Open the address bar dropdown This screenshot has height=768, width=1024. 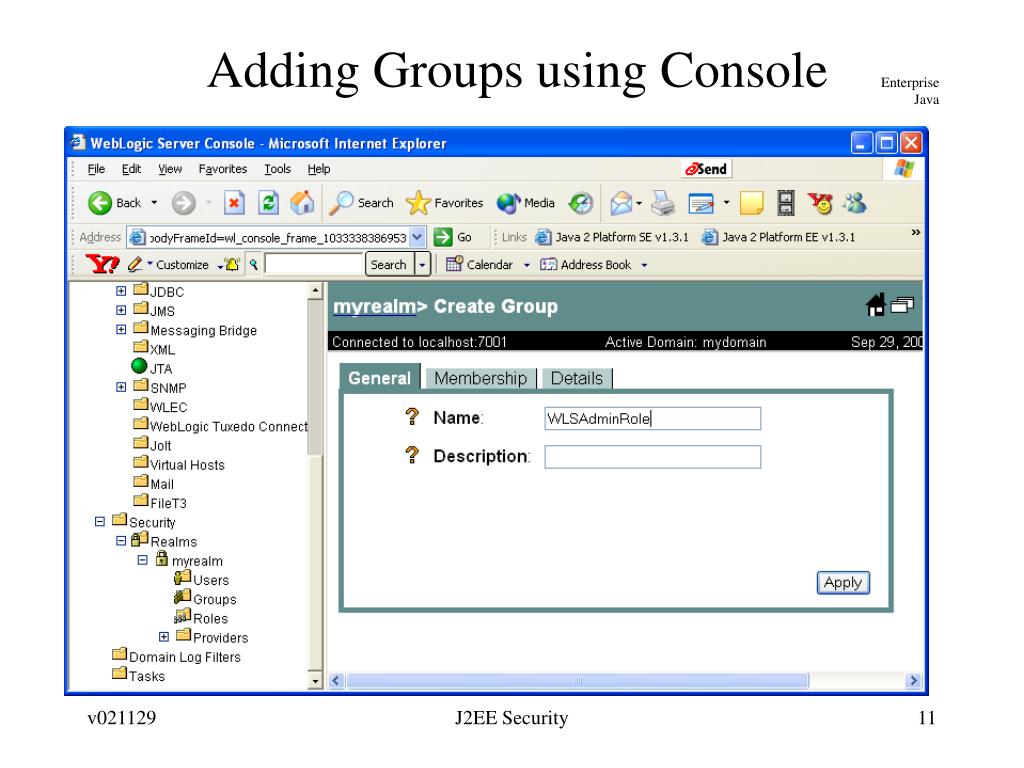click(418, 237)
